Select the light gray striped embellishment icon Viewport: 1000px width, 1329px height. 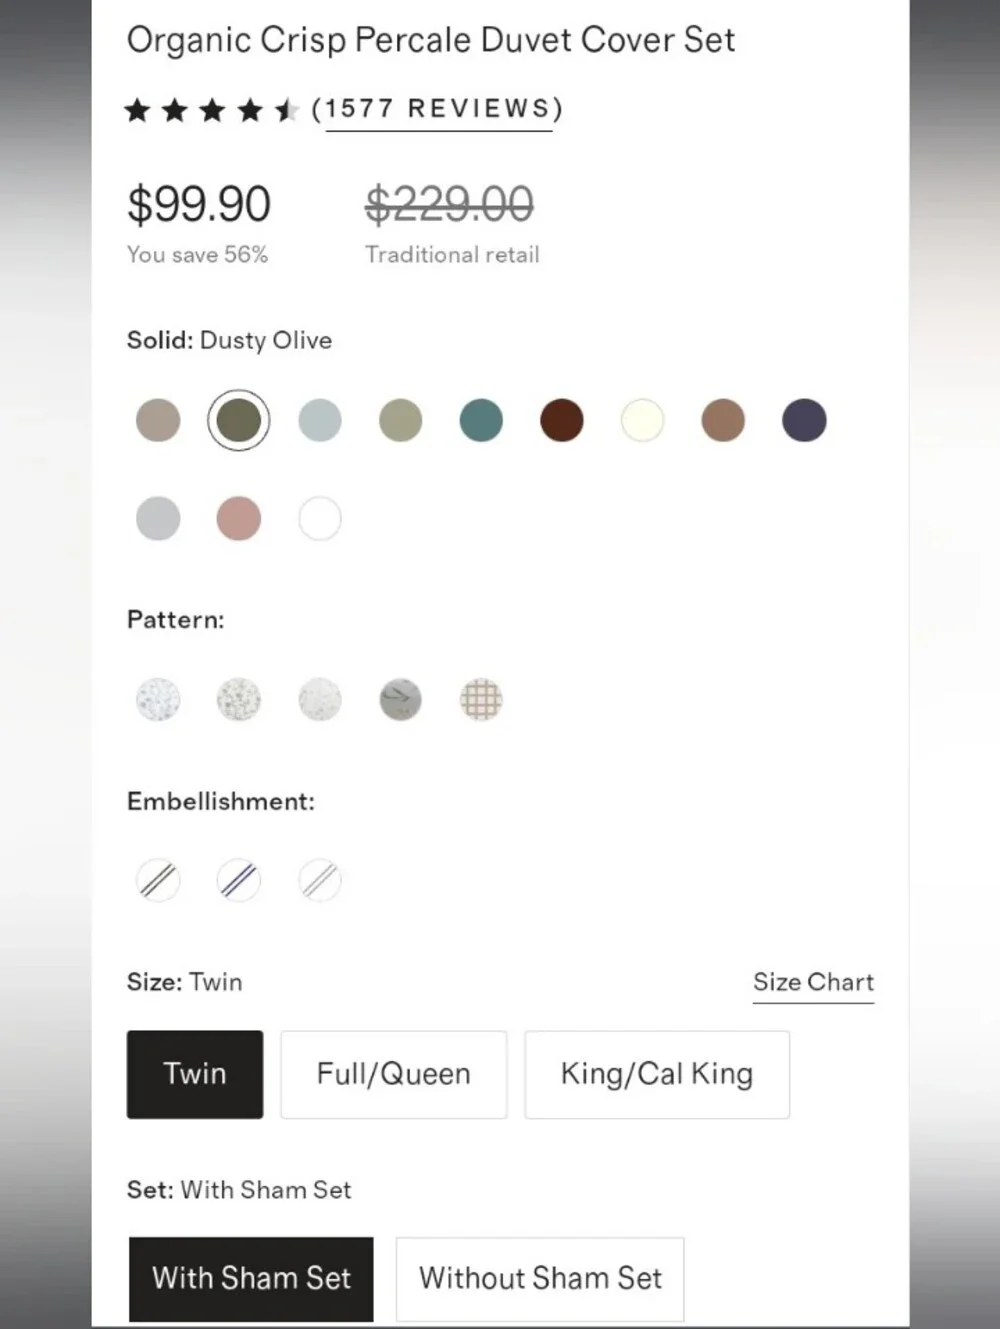pyautogui.click(x=320, y=881)
